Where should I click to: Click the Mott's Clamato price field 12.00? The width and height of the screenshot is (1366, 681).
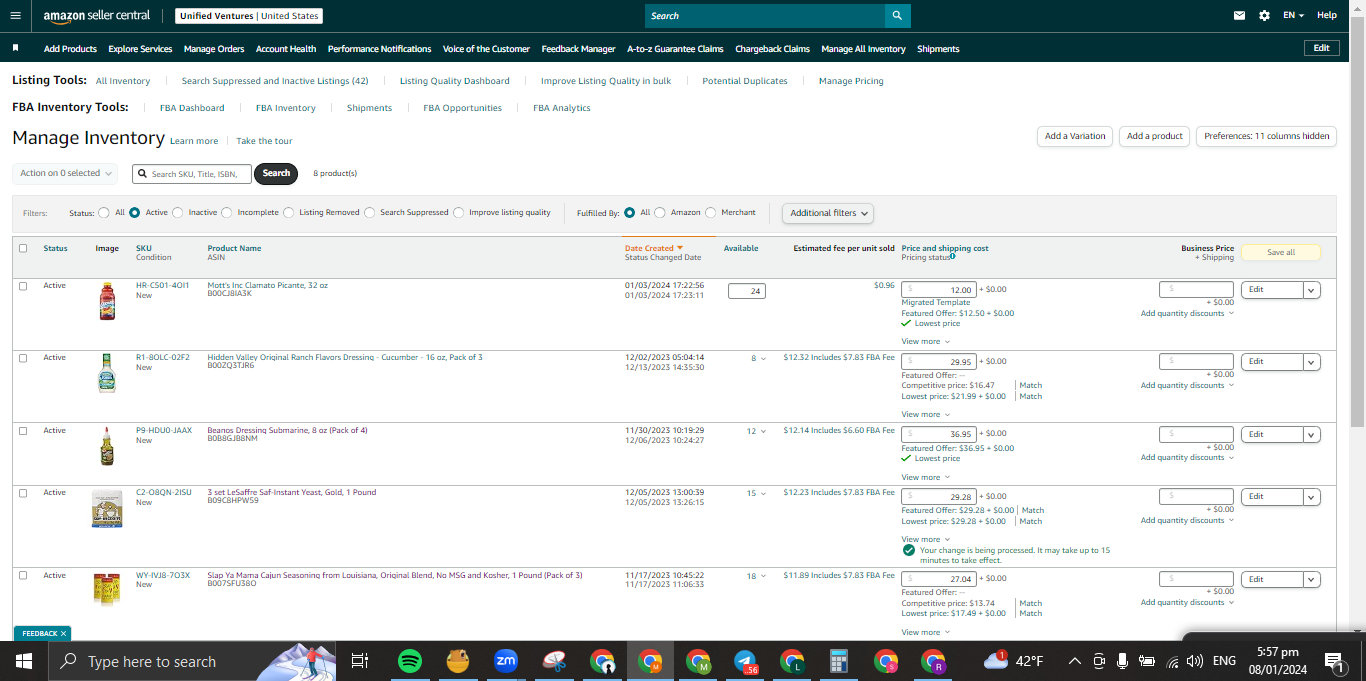(x=939, y=290)
